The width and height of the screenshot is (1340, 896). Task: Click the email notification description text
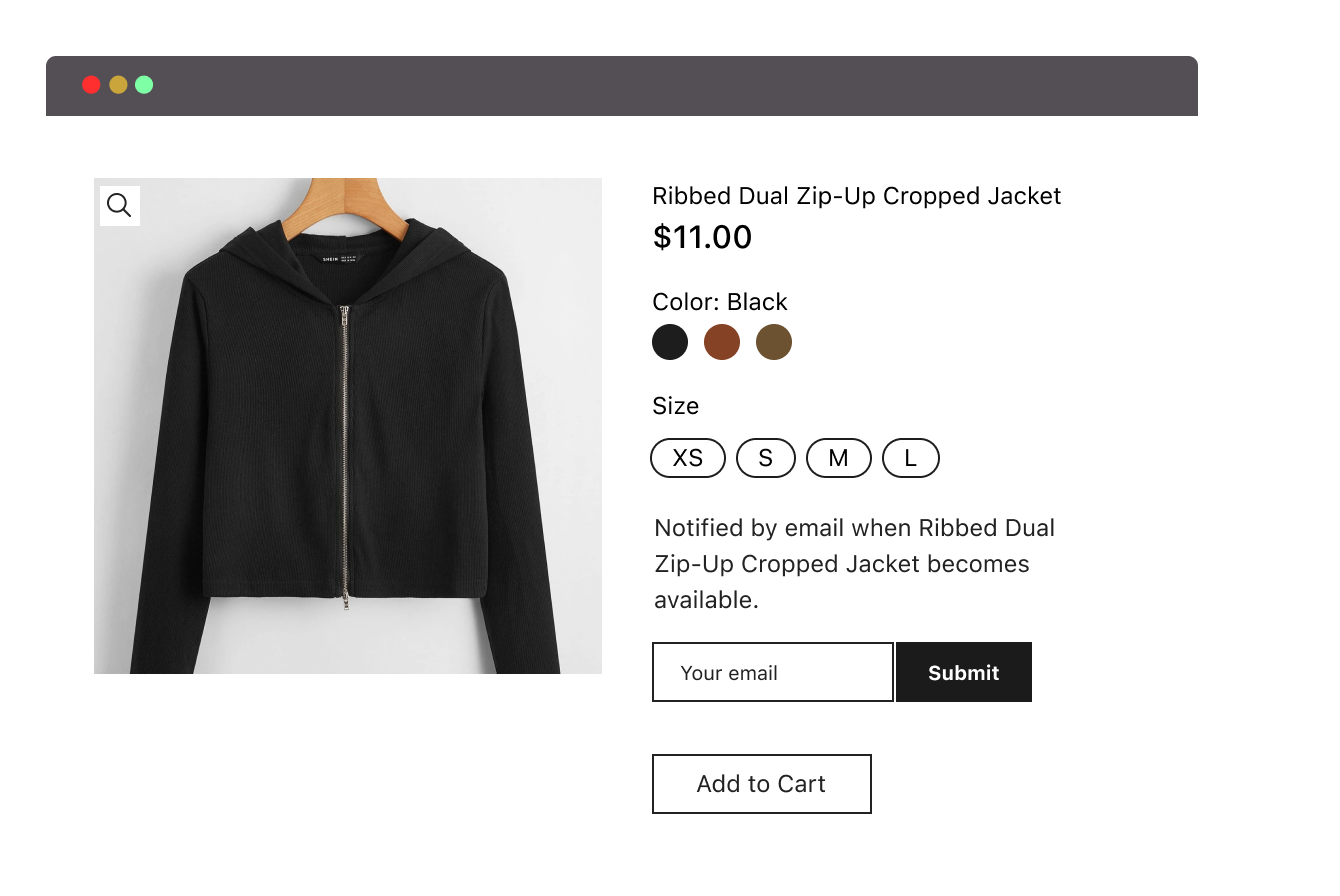coord(854,563)
